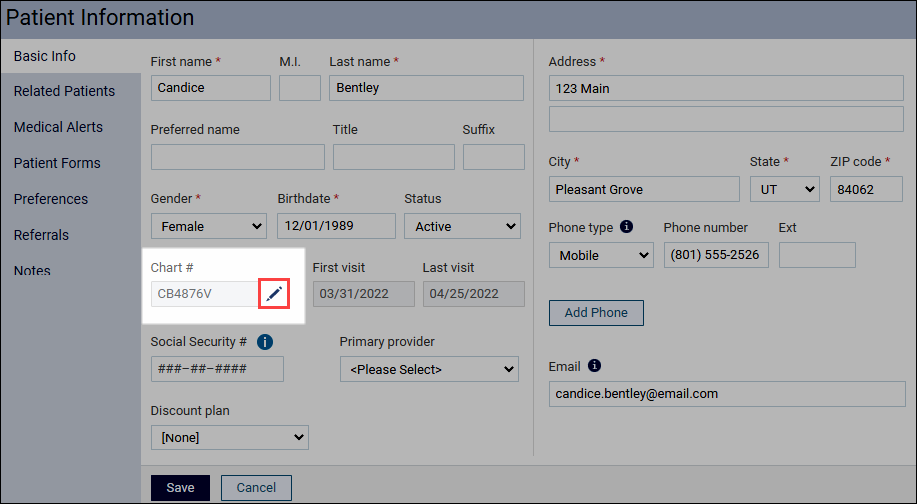917x504 pixels.
Task: Click the Last visit field showing 04/25/2022
Action: coord(474,294)
